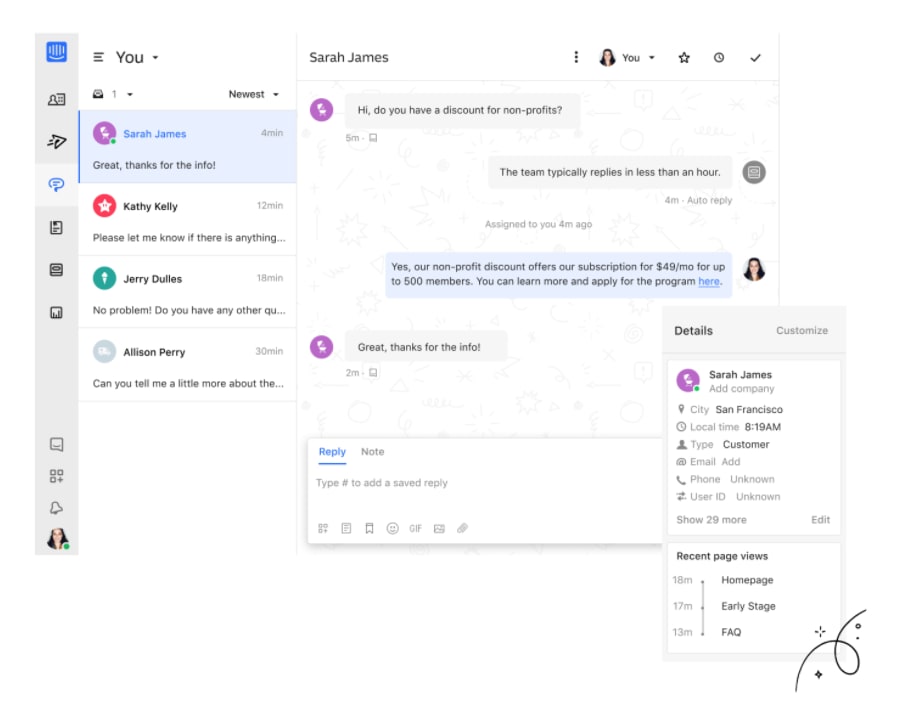The image size is (897, 716).
Task: Click your profile avatar in sidebar
Action: [57, 539]
